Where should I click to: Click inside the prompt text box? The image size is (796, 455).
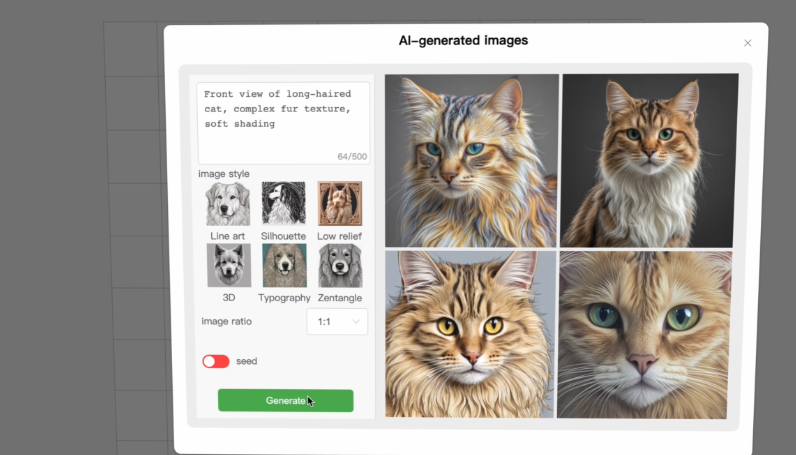tap(283, 123)
